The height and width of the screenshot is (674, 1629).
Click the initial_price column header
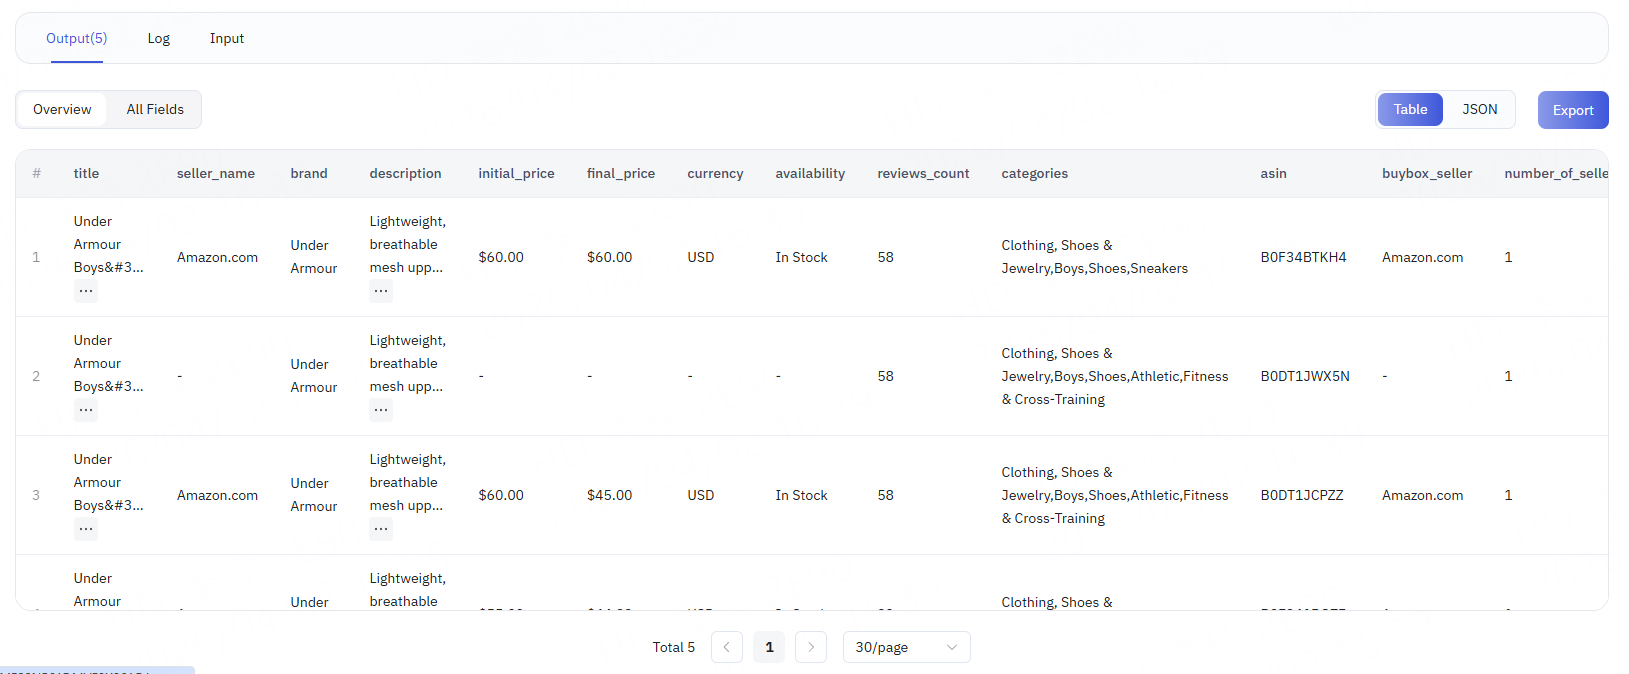coord(516,173)
